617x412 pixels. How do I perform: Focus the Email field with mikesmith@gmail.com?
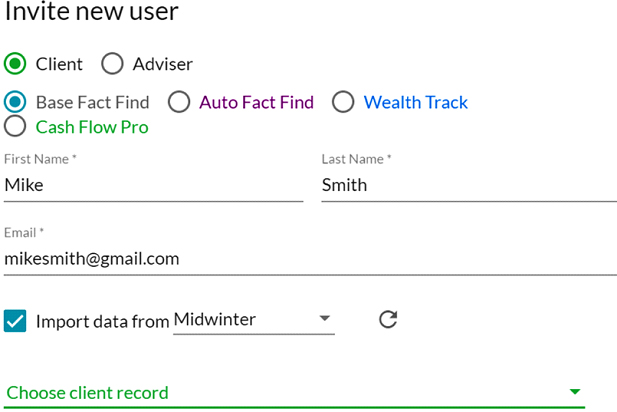coord(310,258)
